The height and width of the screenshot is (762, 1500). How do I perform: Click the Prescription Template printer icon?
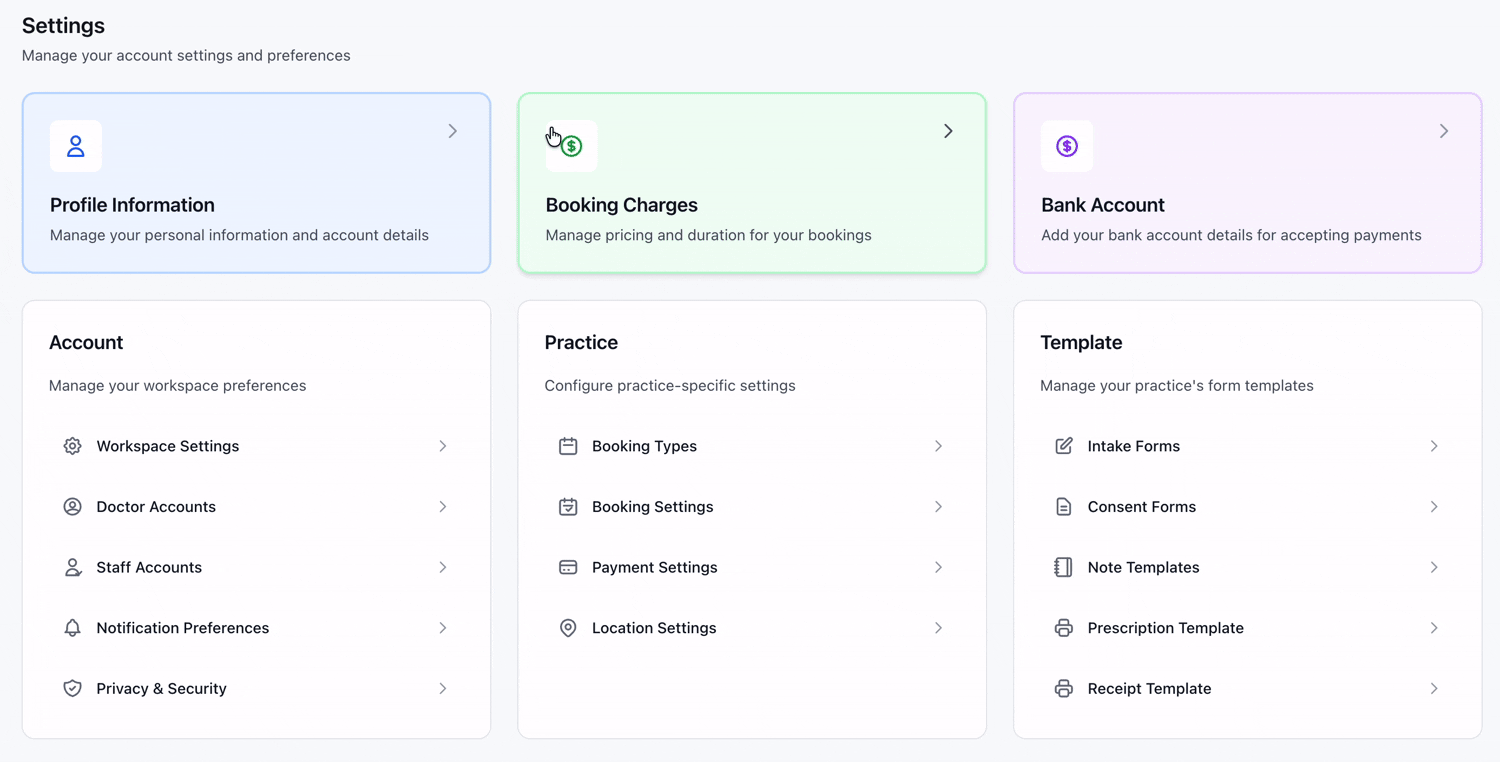pos(1063,628)
